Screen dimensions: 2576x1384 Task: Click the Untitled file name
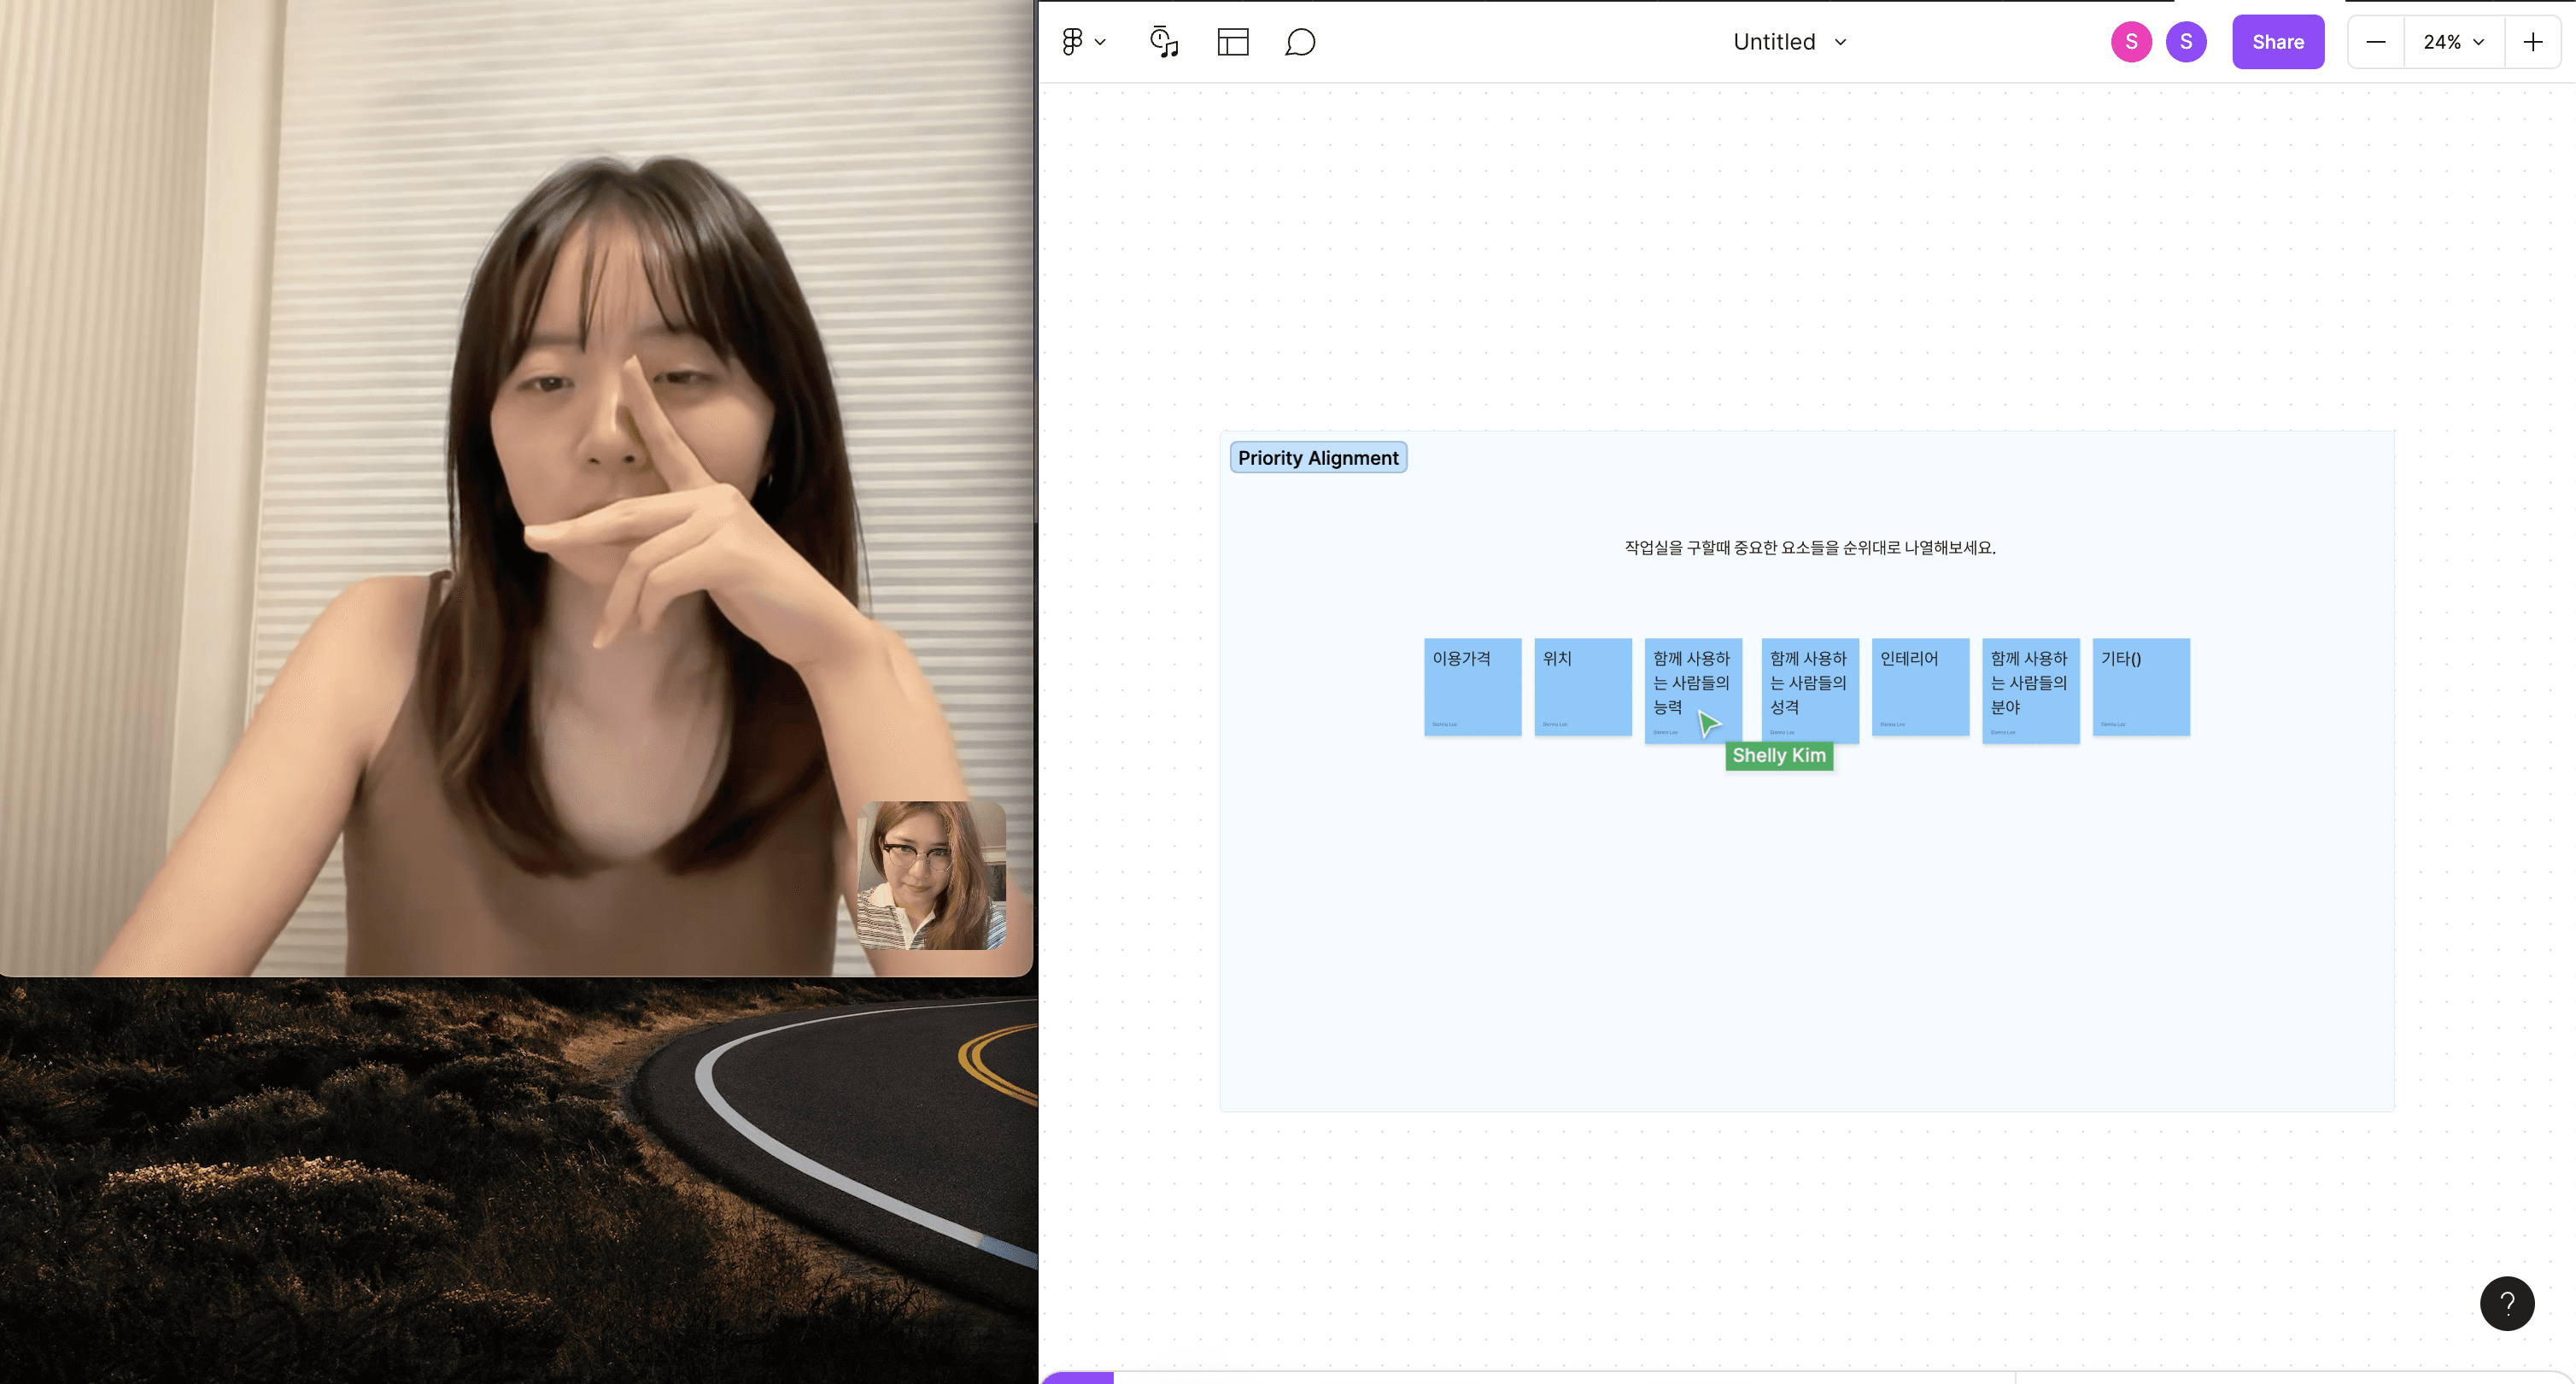(1773, 42)
